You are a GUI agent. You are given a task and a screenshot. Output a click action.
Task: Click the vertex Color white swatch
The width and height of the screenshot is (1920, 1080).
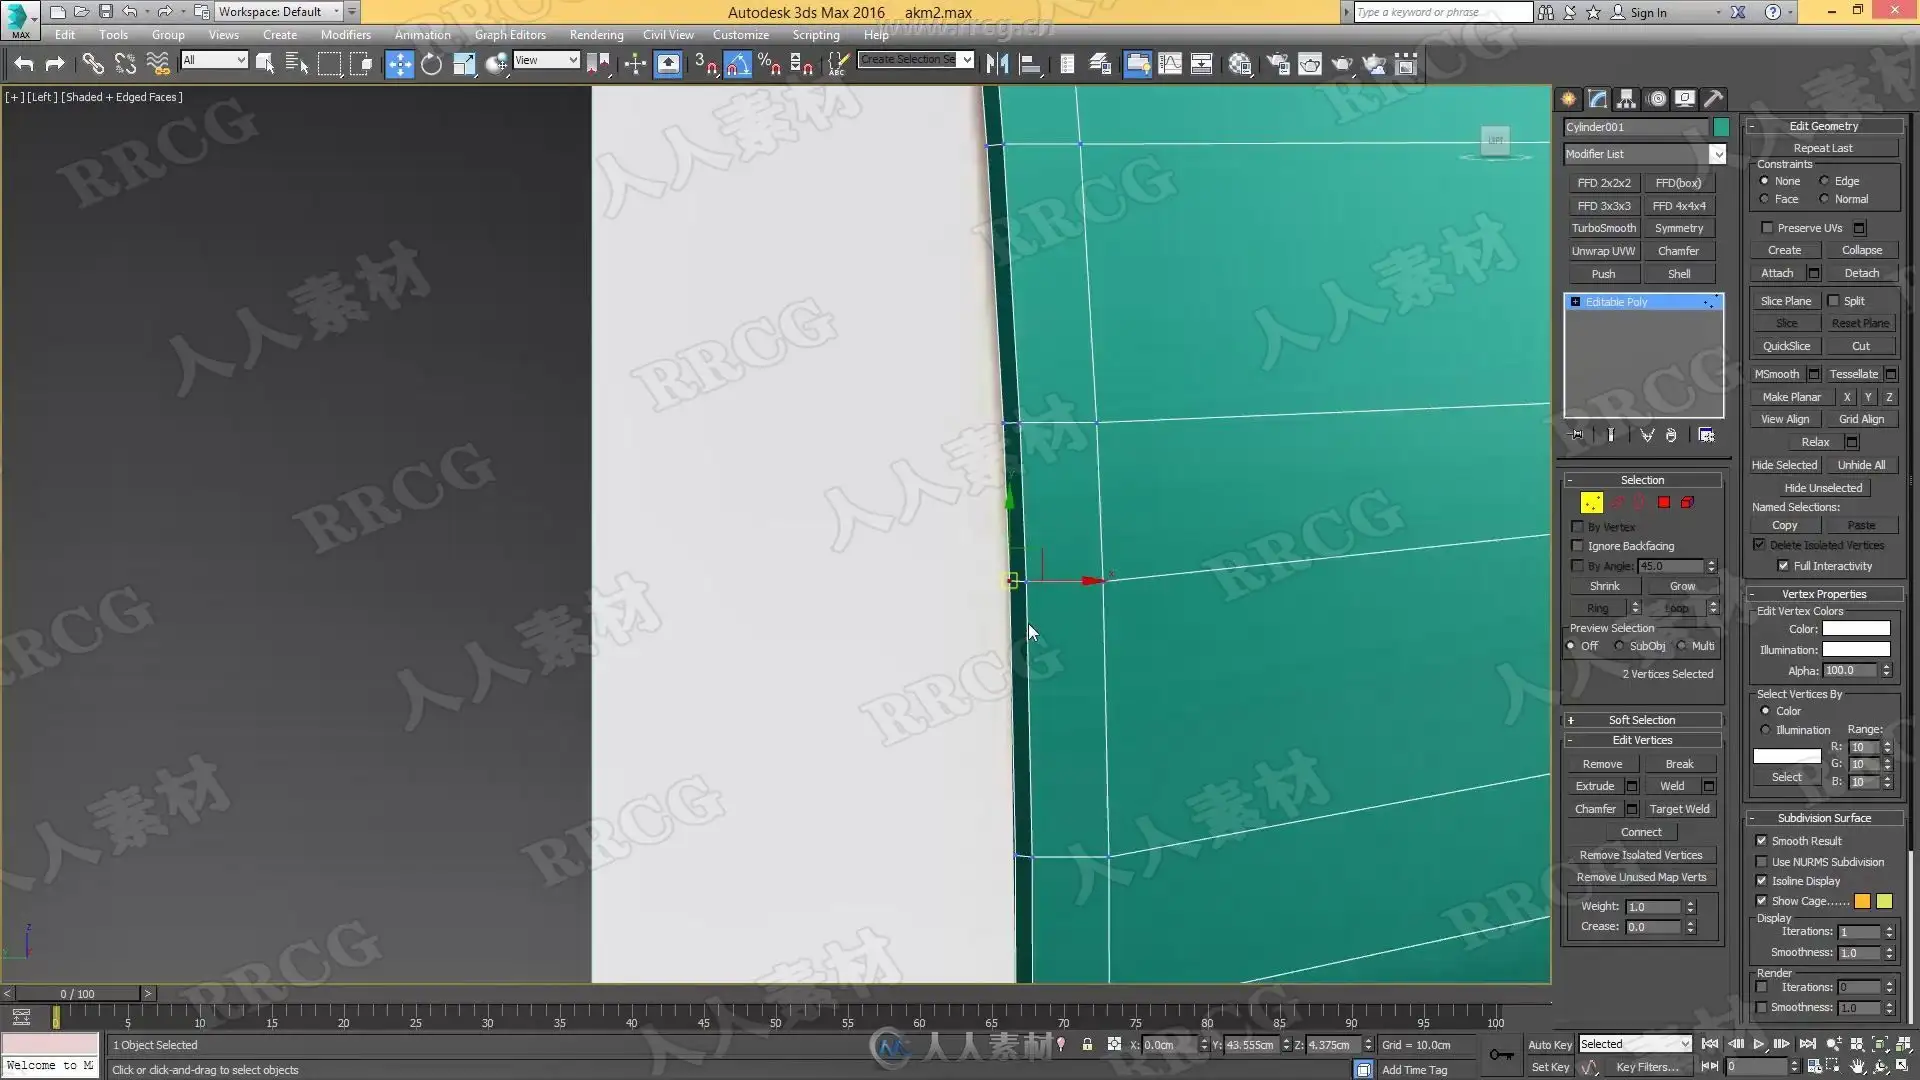click(1856, 629)
